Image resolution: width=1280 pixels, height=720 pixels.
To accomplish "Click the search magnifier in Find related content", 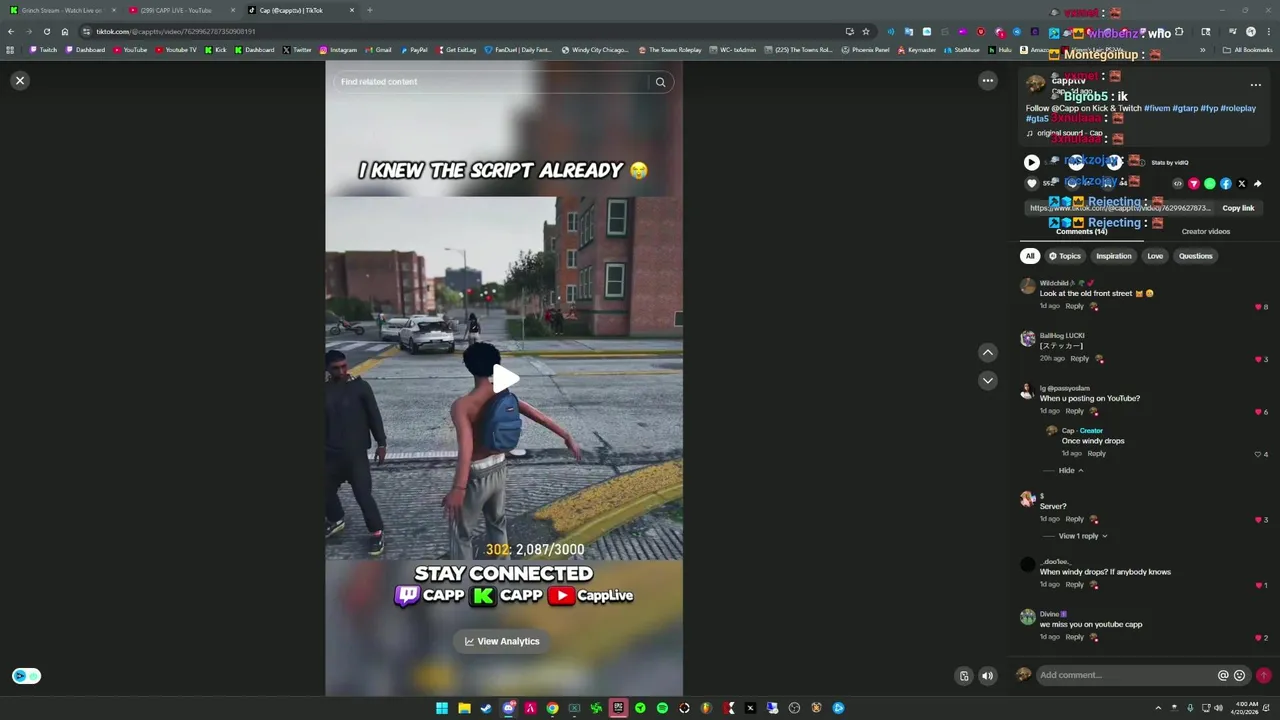I will click(x=660, y=82).
